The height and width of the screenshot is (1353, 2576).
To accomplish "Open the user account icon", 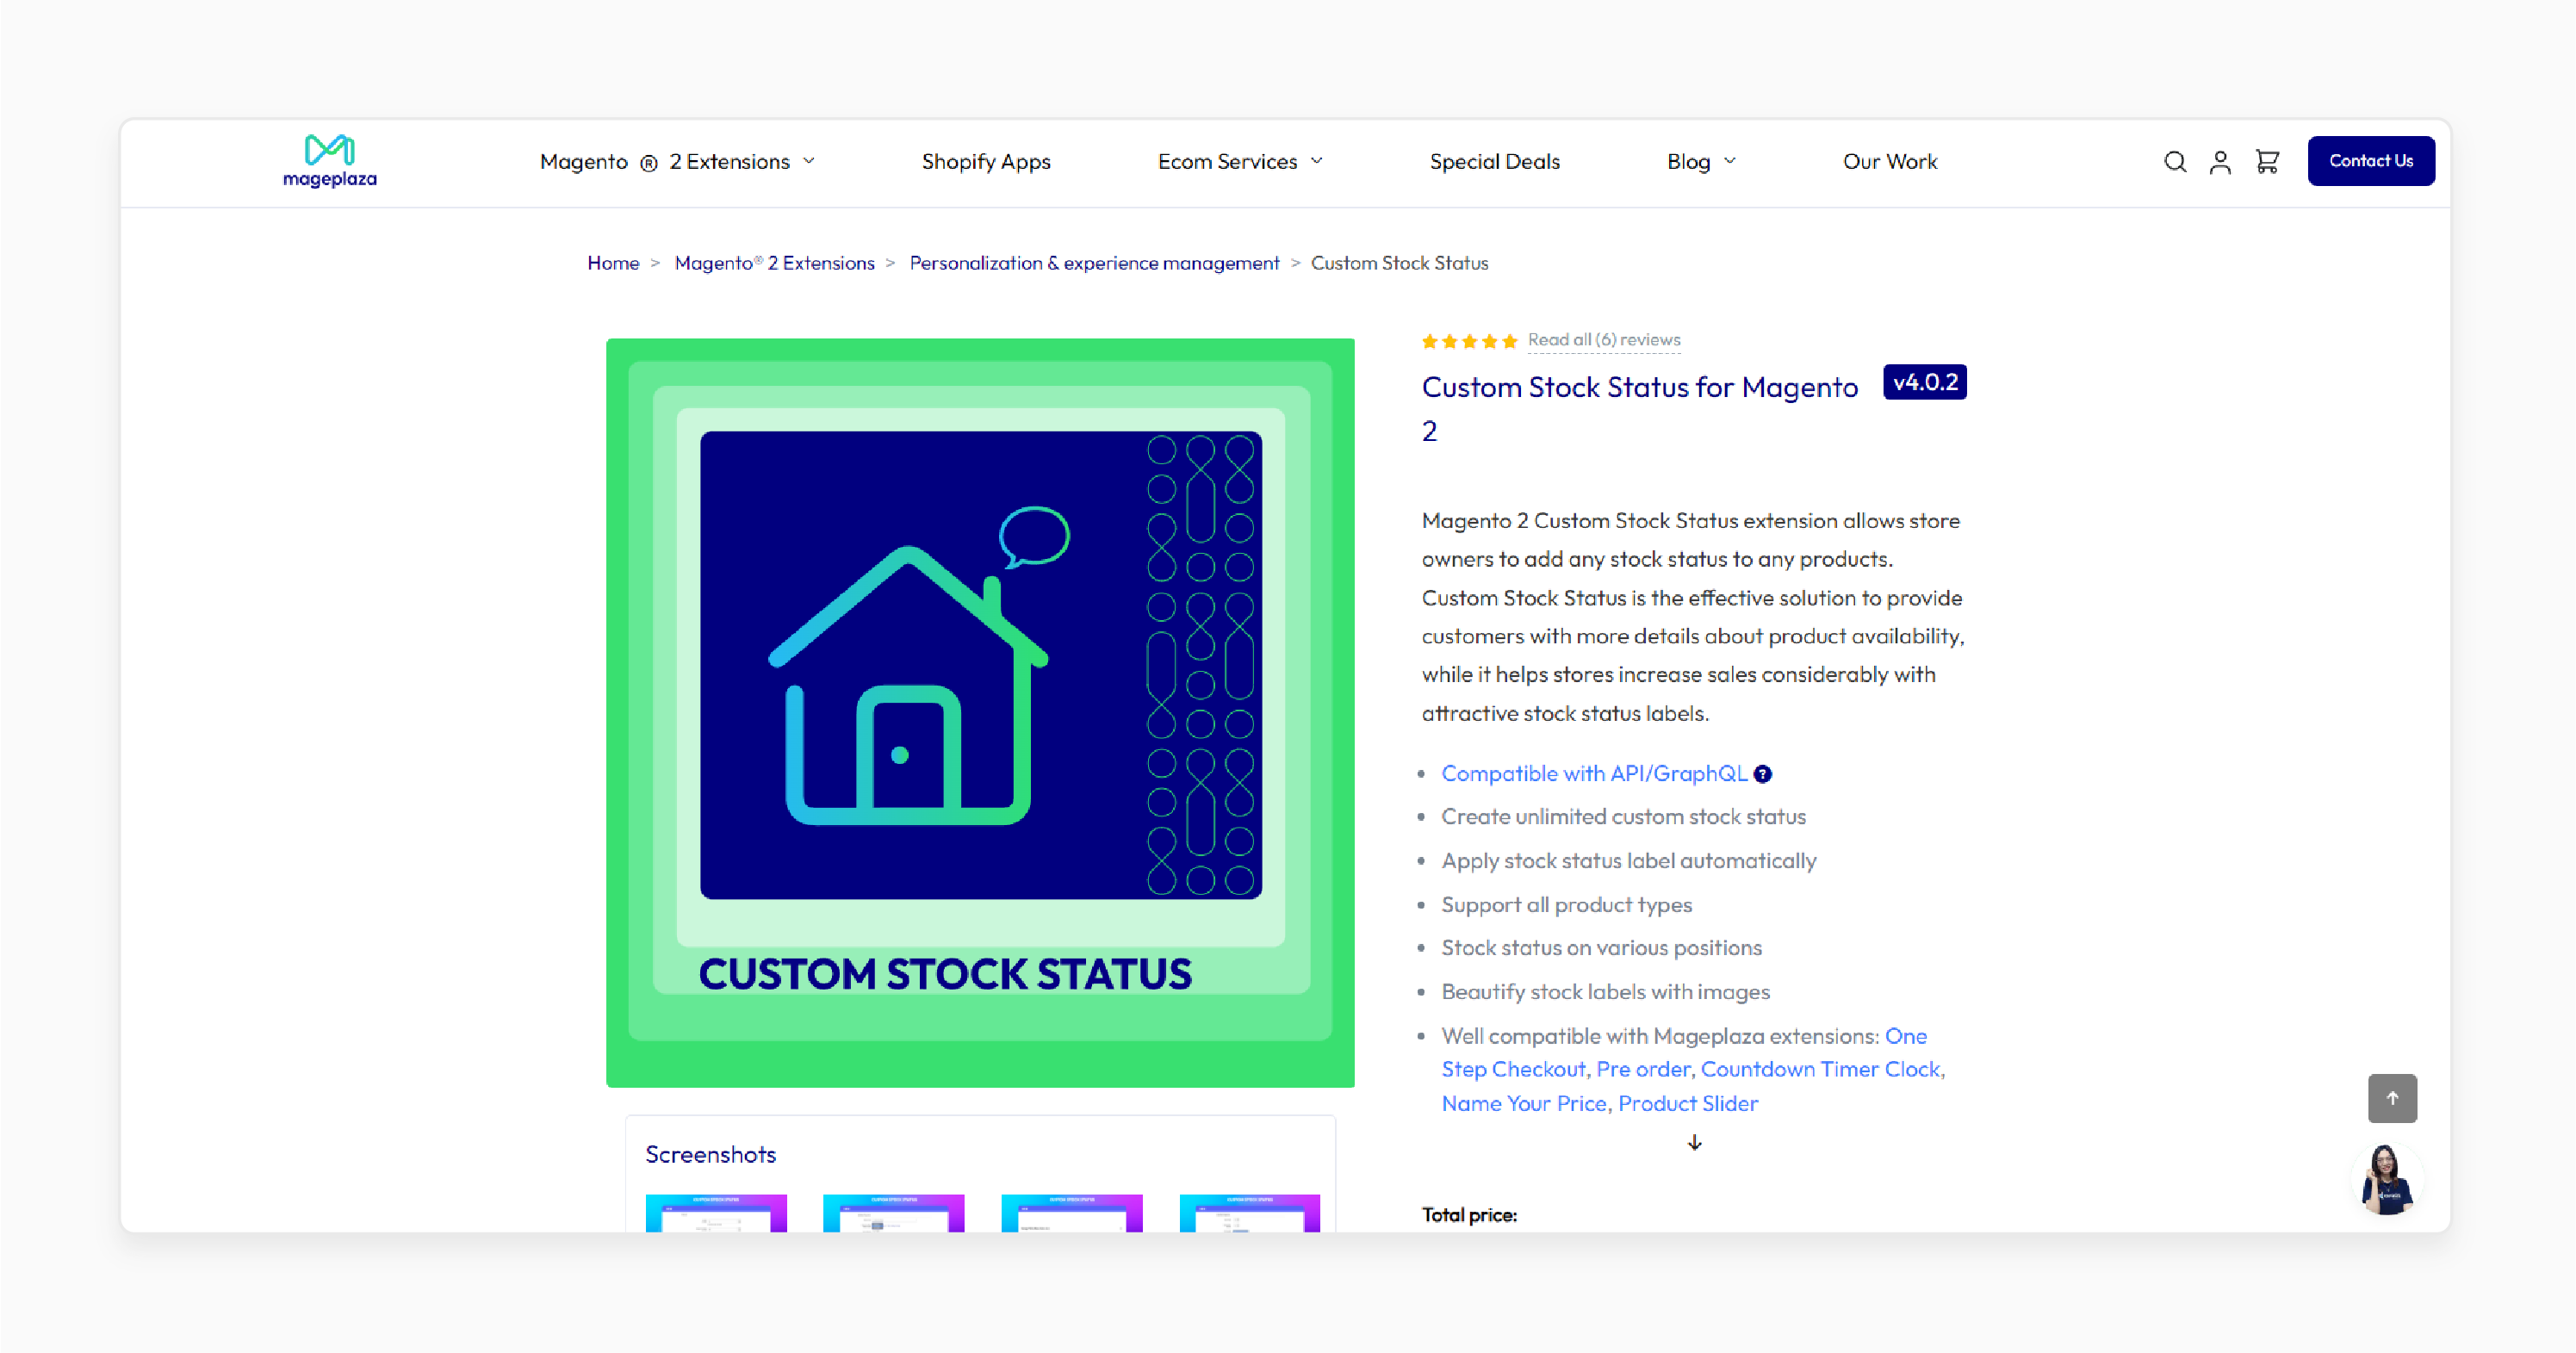I will pos(2220,162).
